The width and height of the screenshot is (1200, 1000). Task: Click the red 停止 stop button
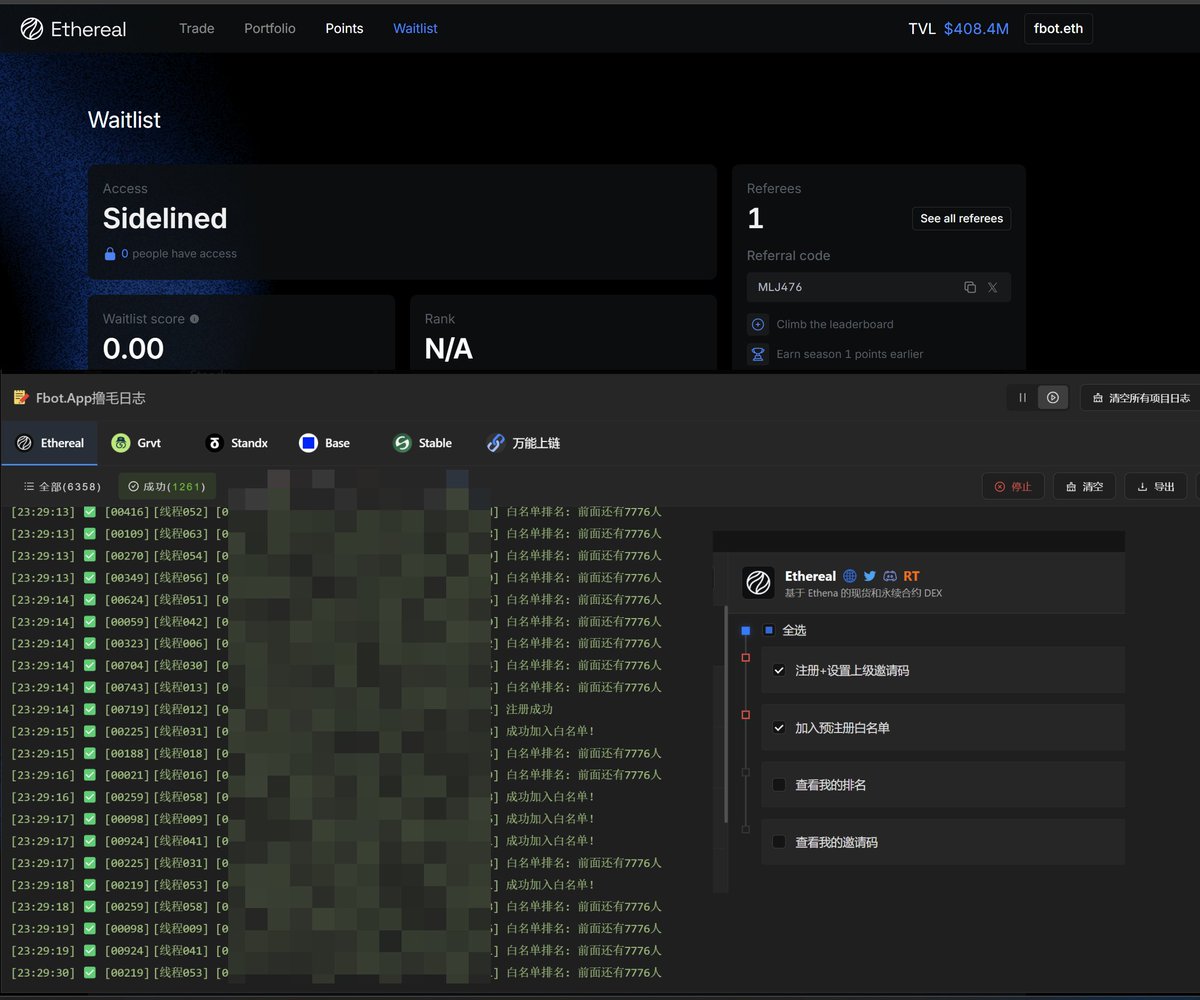tap(1013, 487)
